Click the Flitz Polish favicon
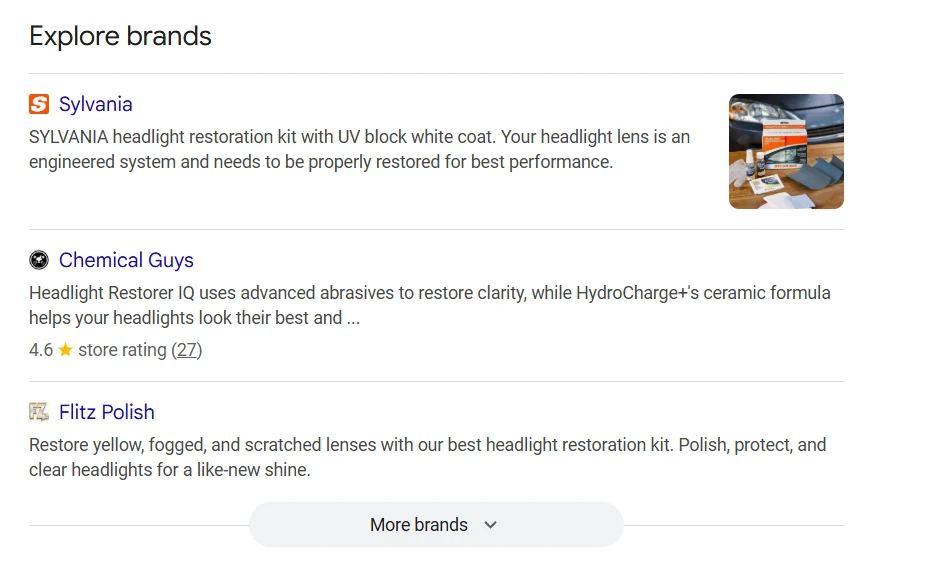 tap(39, 412)
